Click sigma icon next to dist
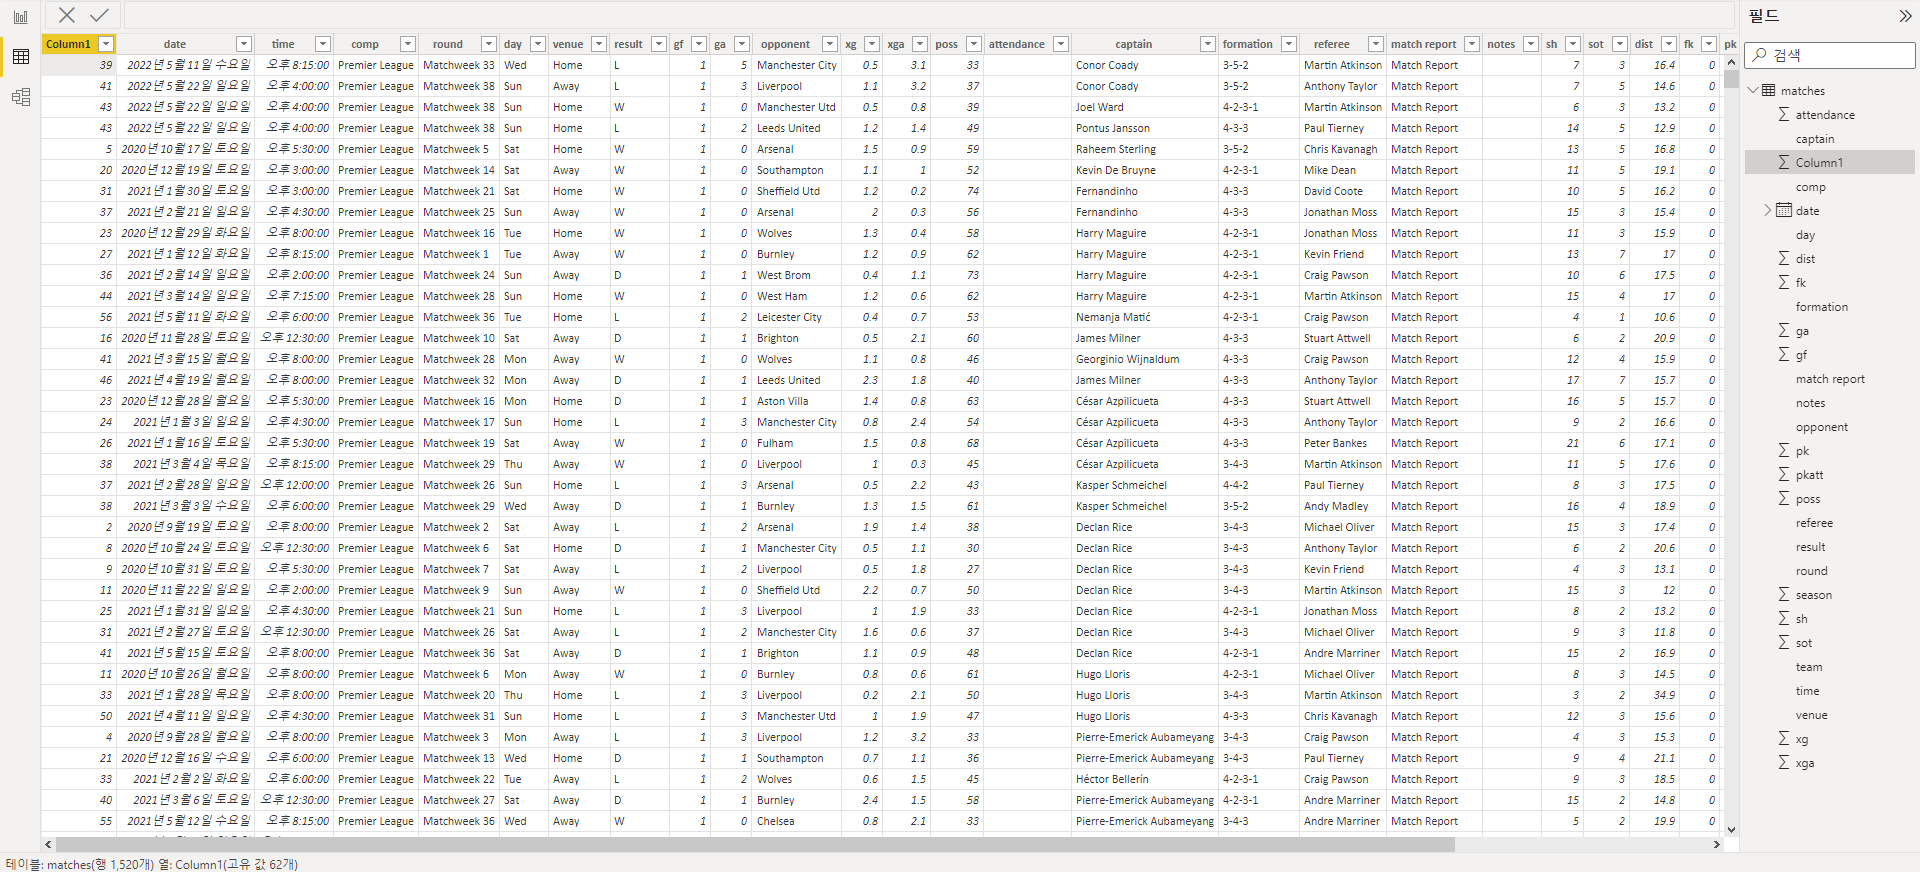The height and width of the screenshot is (872, 1920). [x=1784, y=259]
